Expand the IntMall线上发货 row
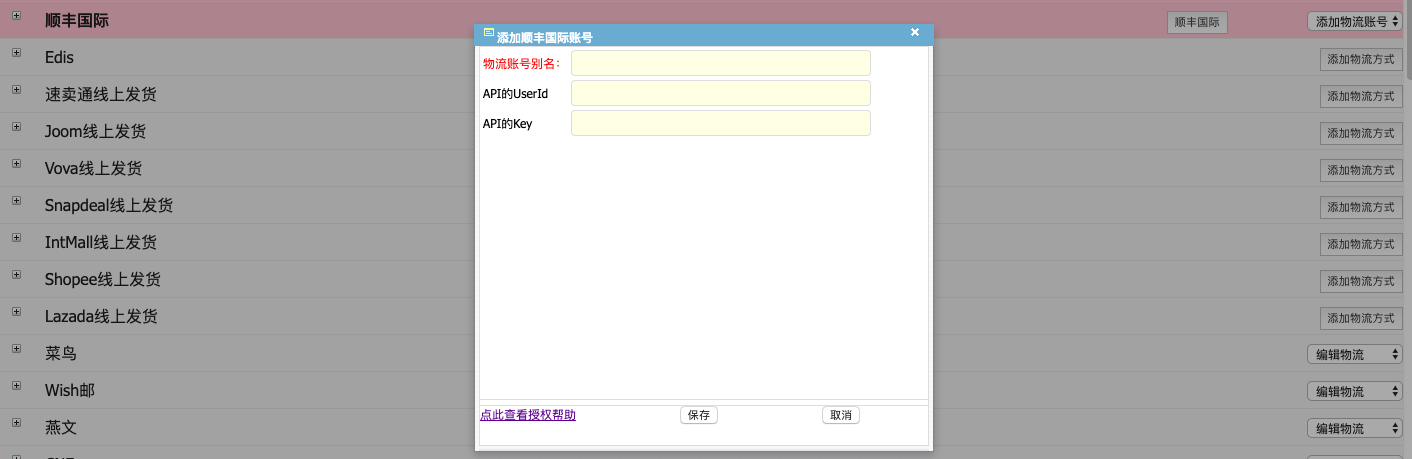Image resolution: width=1412 pixels, height=459 pixels. (x=16, y=238)
